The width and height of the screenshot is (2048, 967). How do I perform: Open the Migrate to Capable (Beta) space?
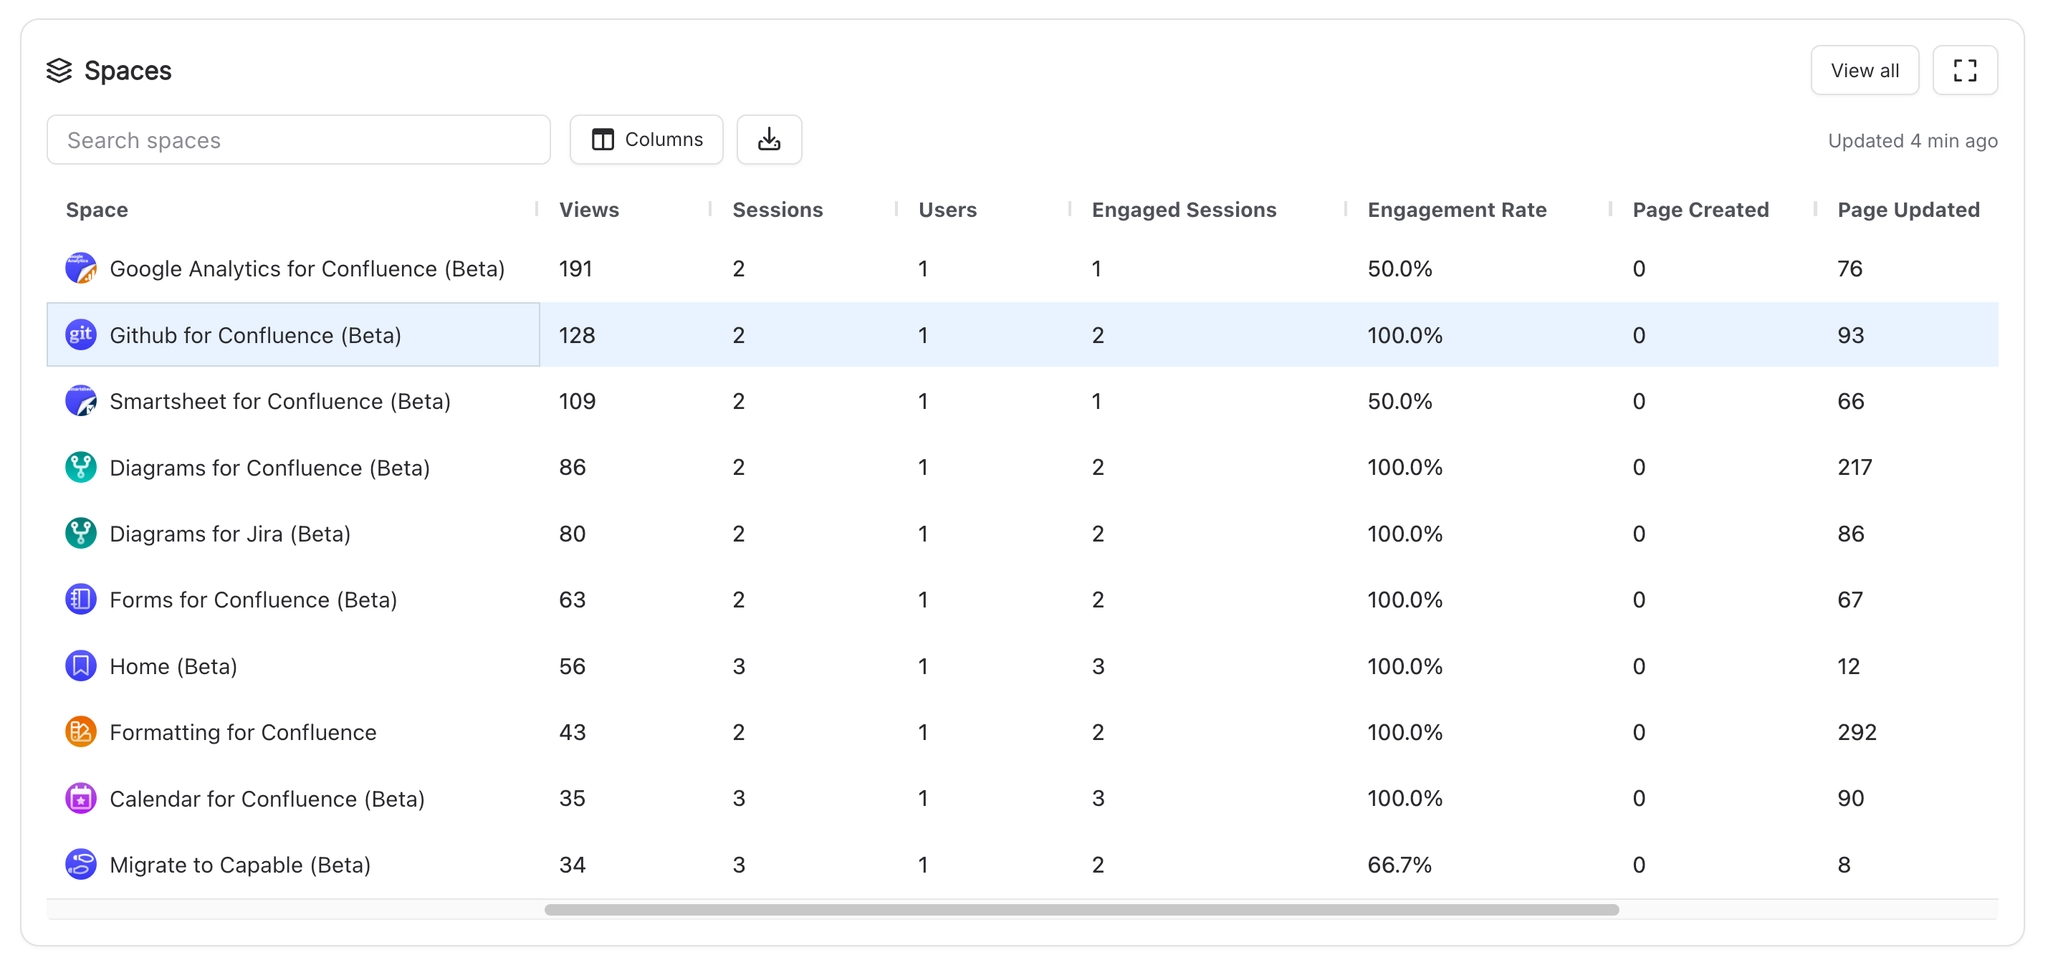click(x=240, y=865)
